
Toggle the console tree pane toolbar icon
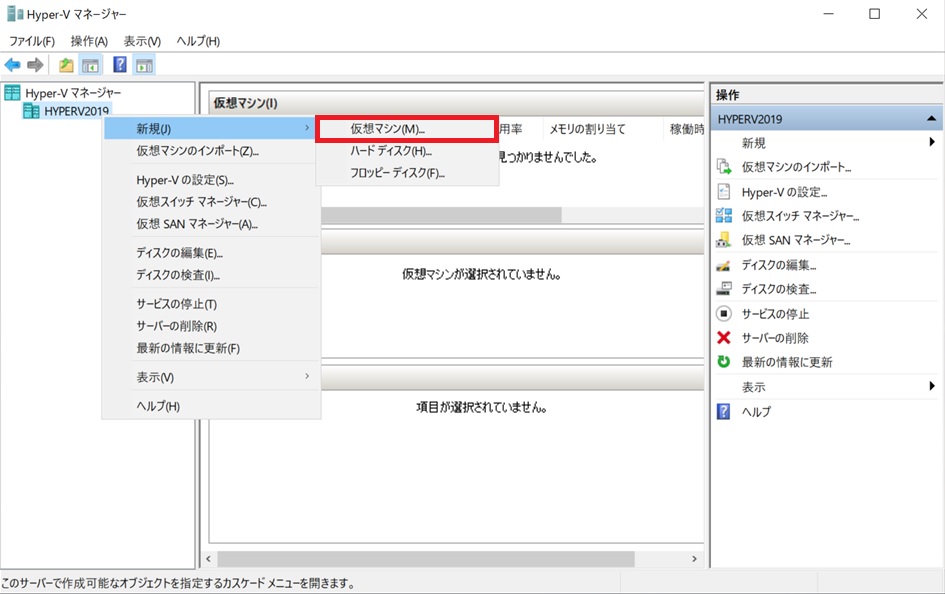pyautogui.click(x=90, y=65)
